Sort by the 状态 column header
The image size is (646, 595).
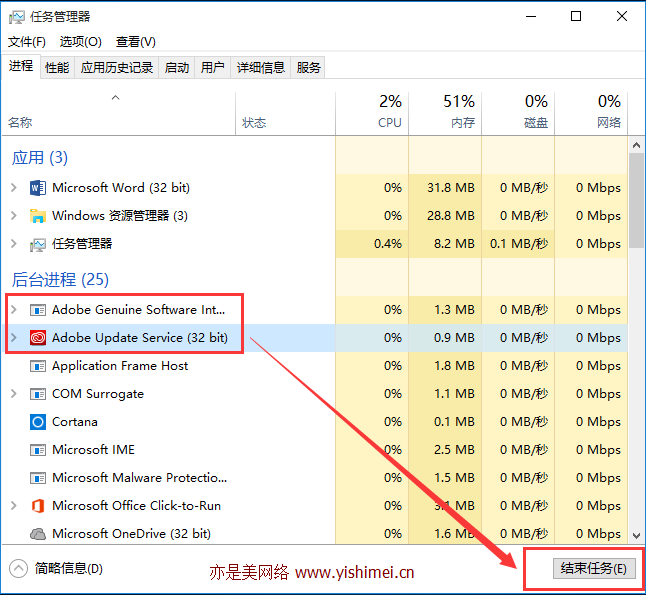(x=285, y=114)
